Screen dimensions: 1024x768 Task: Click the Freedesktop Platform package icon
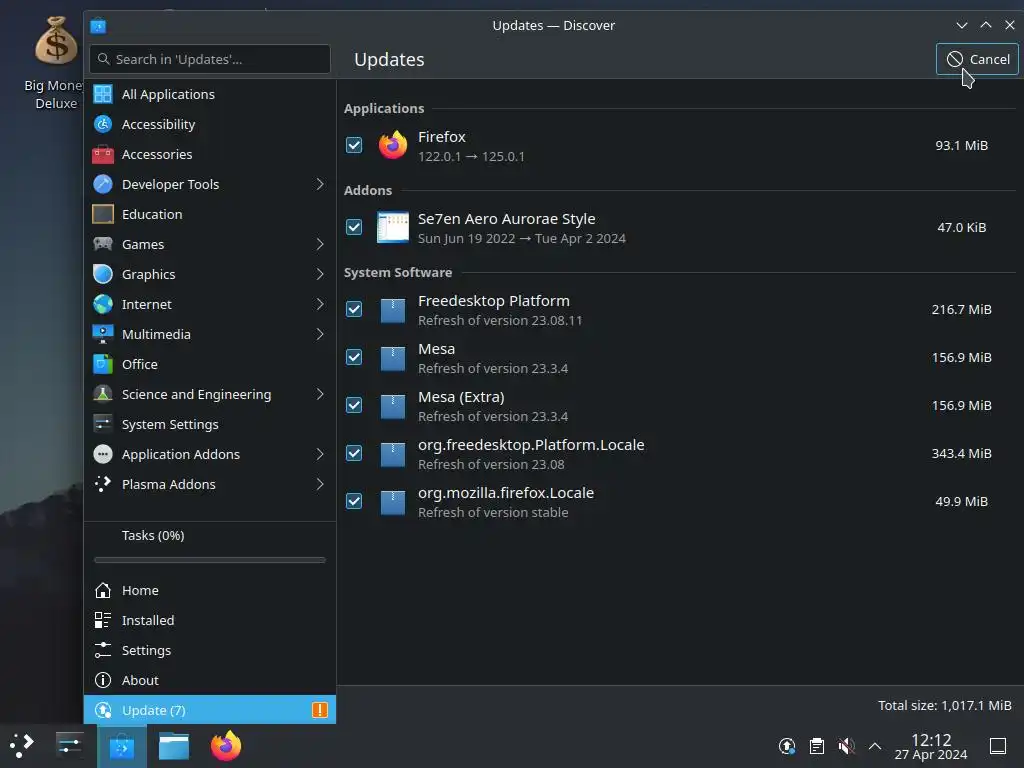click(392, 310)
